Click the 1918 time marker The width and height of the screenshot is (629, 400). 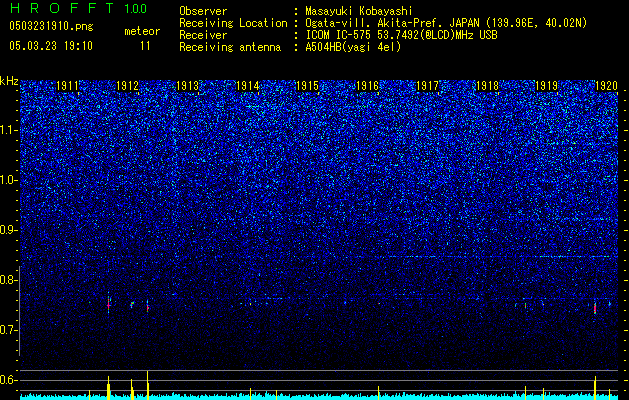click(x=487, y=85)
